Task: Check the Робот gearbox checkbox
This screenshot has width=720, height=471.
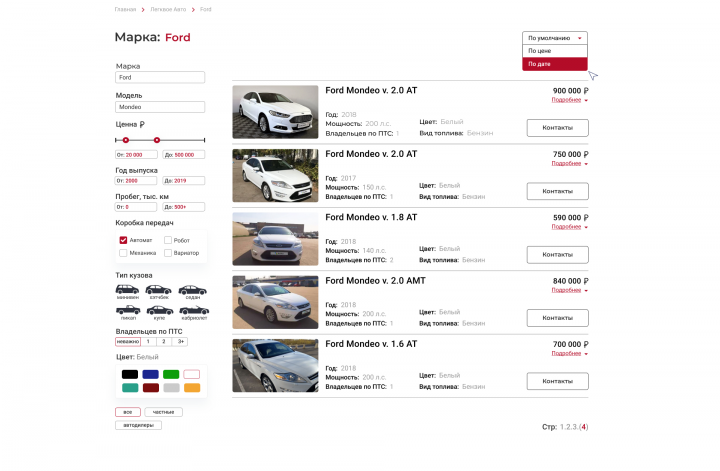Action: click(x=168, y=240)
